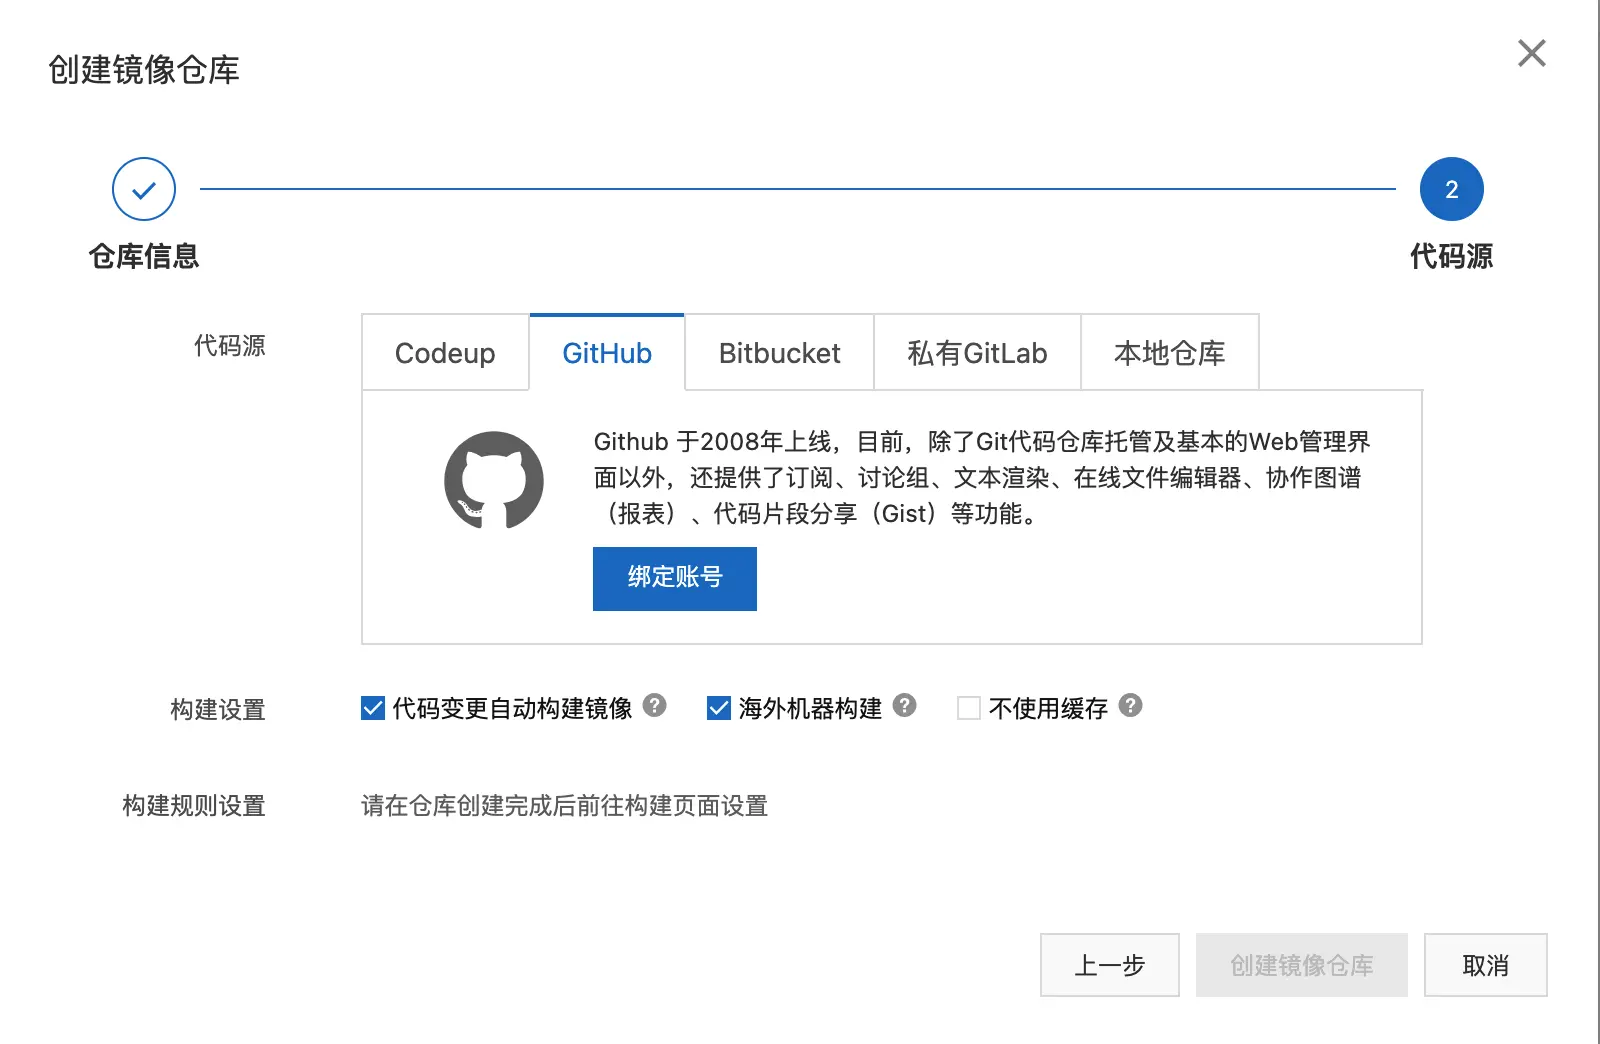Open the 私有GitLab tab
This screenshot has width=1600, height=1044.
tap(977, 353)
